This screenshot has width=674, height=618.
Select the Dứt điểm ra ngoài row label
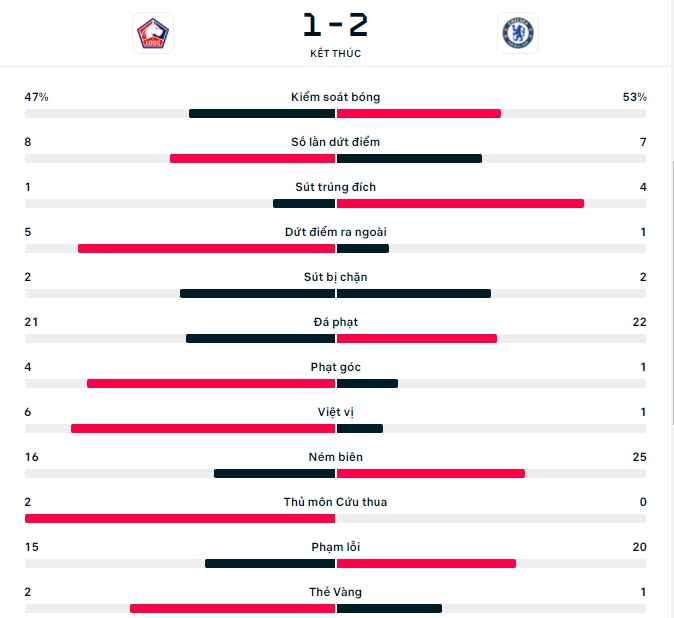coord(335,232)
